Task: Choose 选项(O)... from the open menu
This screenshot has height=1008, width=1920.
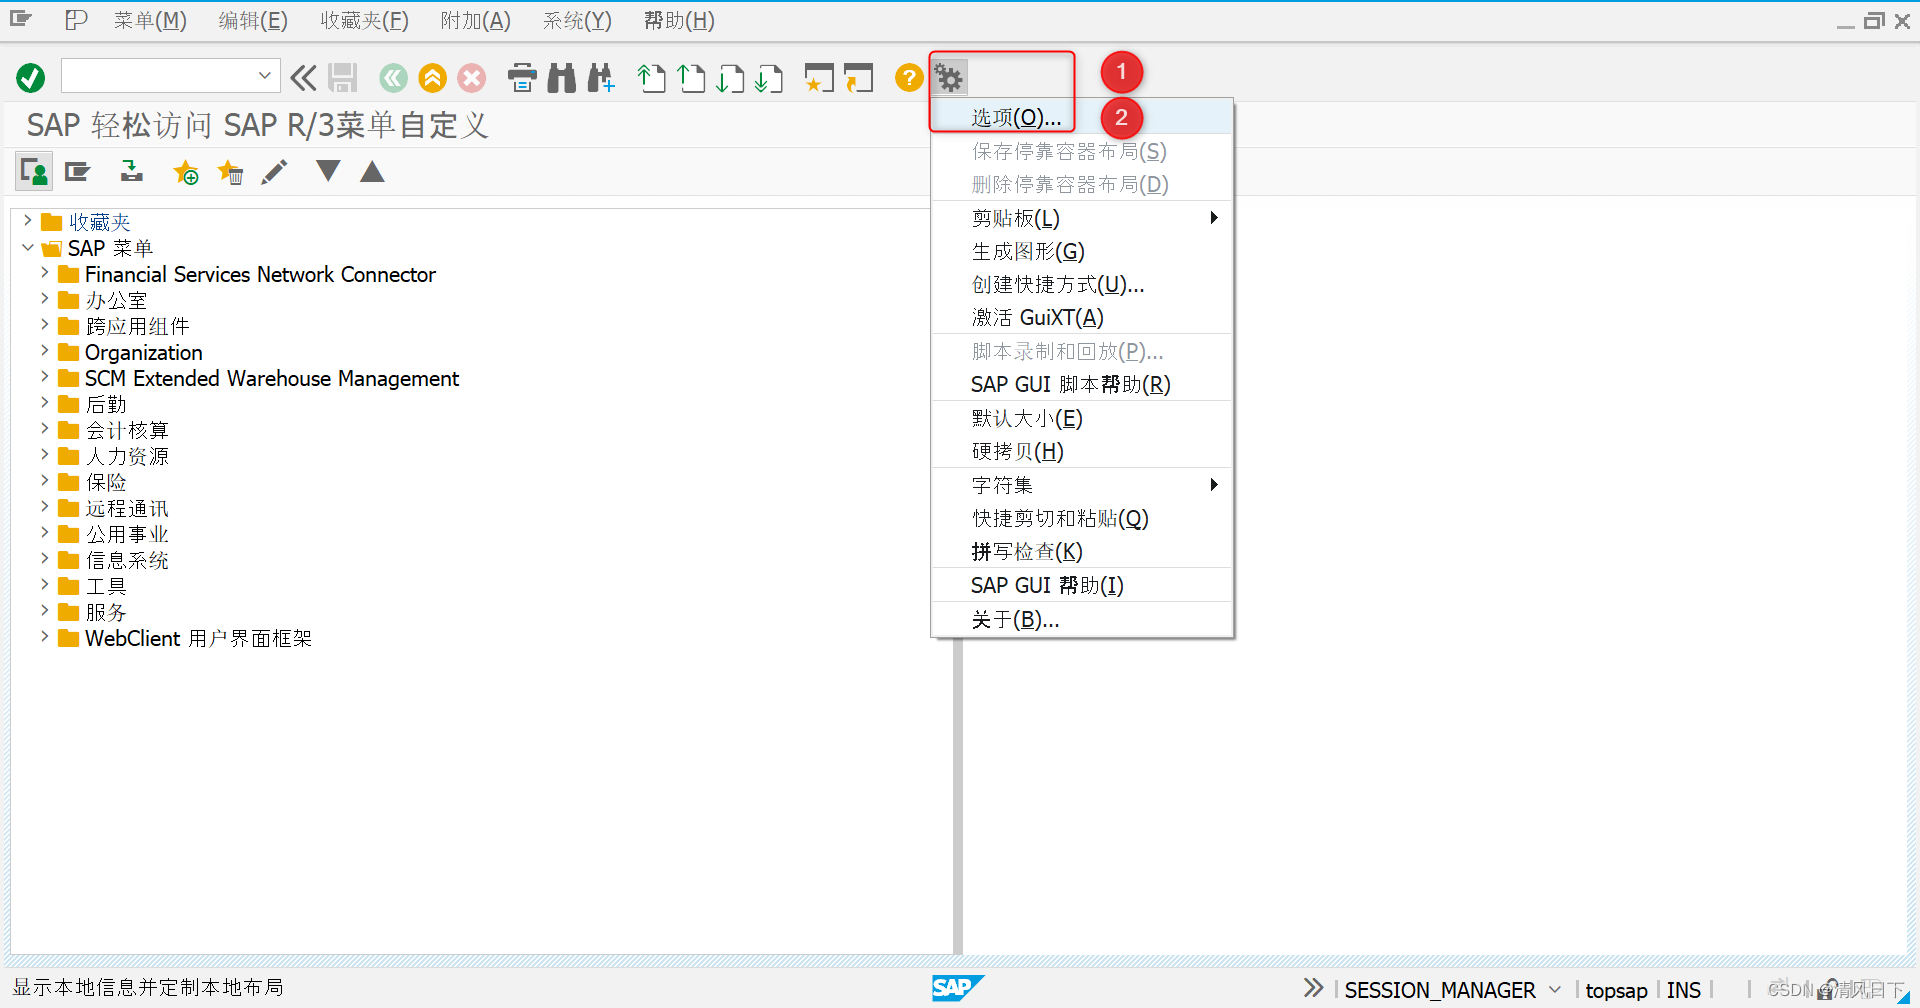Action: tap(1013, 116)
